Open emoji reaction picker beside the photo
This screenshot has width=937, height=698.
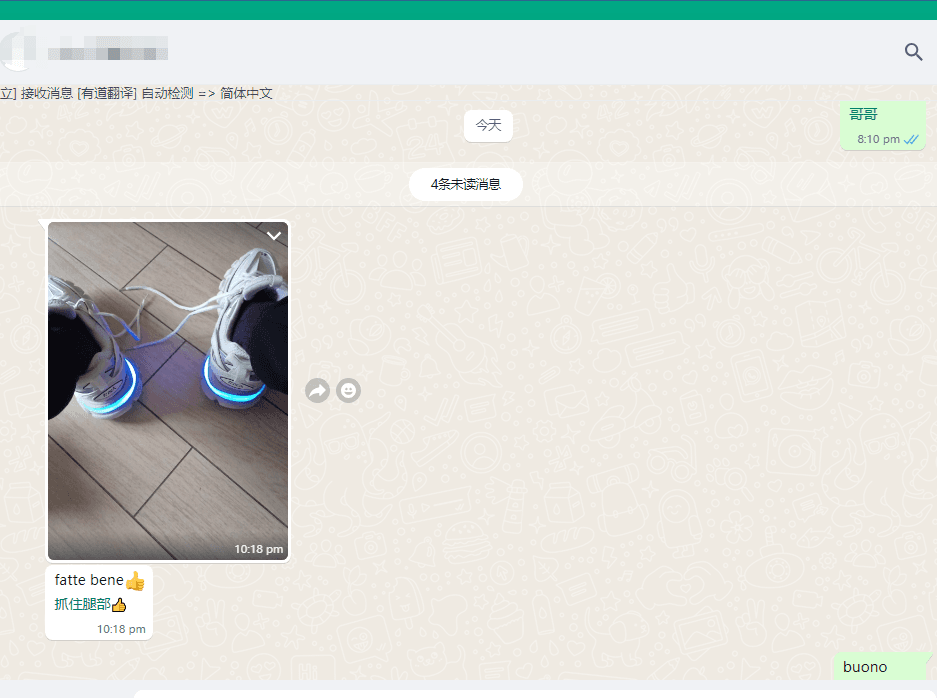pyautogui.click(x=348, y=391)
